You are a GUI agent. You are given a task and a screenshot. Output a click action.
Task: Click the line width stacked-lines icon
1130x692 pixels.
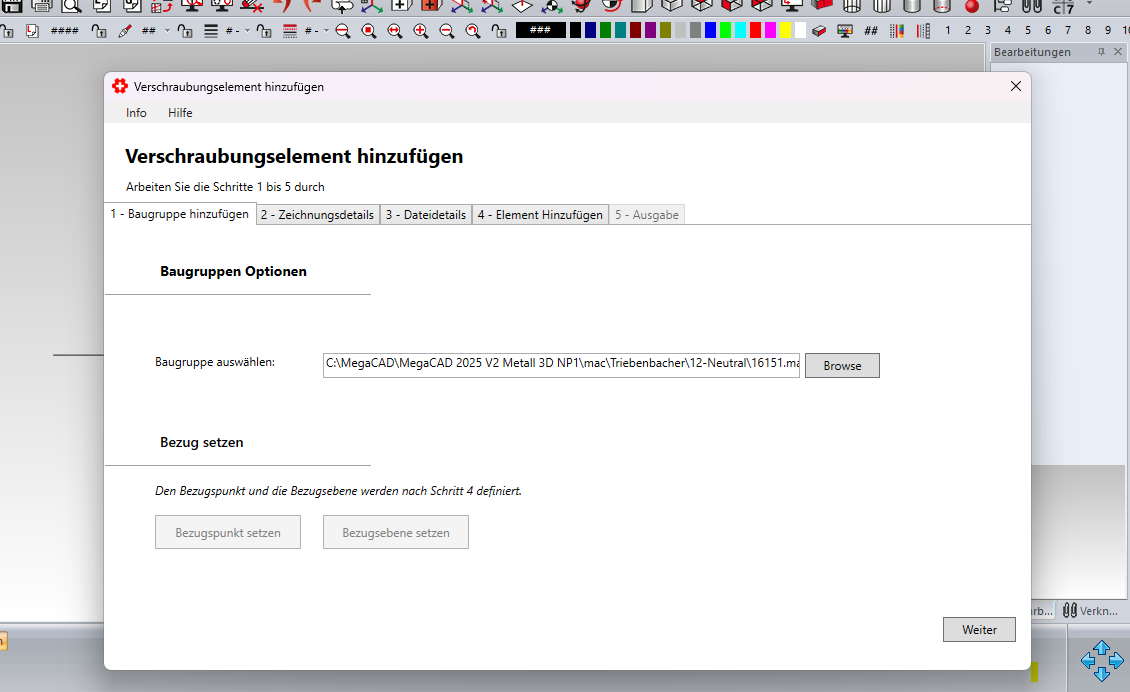[211, 31]
